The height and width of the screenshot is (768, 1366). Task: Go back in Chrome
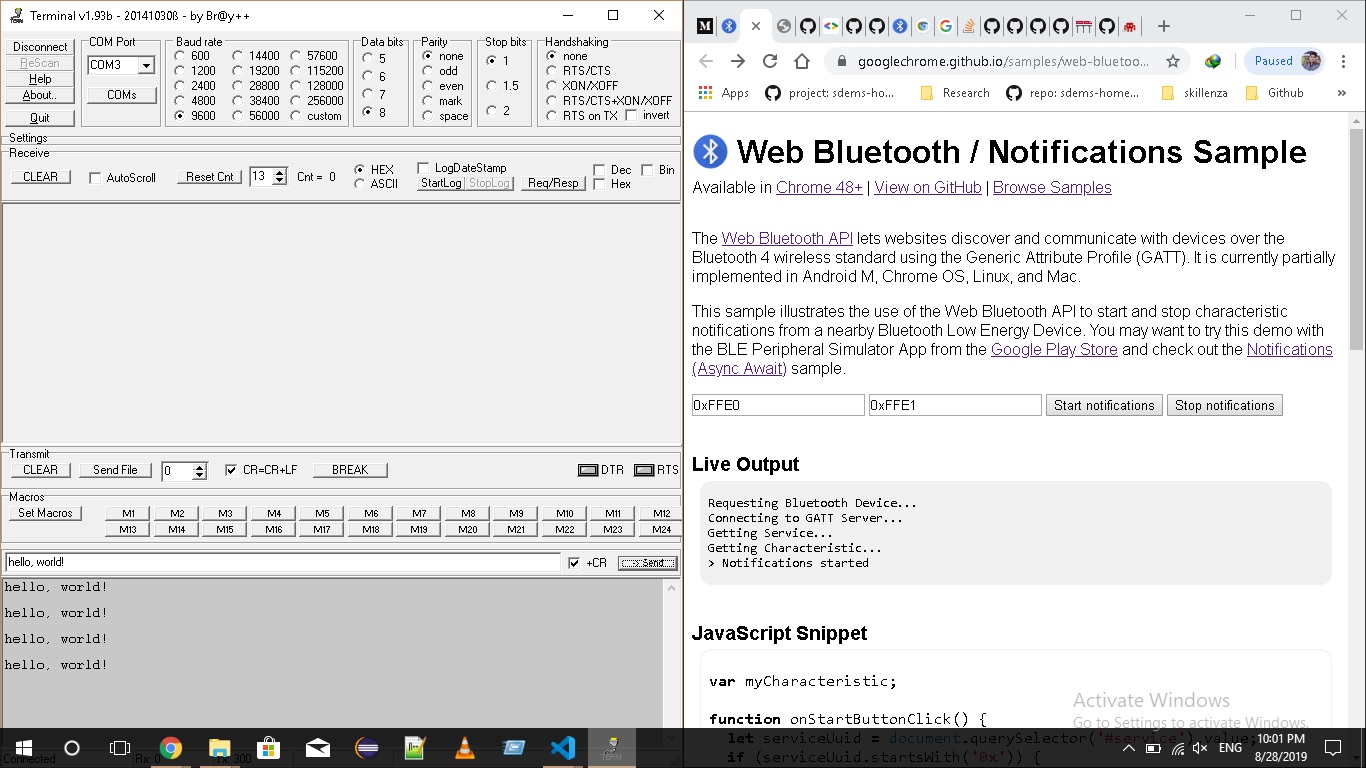706,61
